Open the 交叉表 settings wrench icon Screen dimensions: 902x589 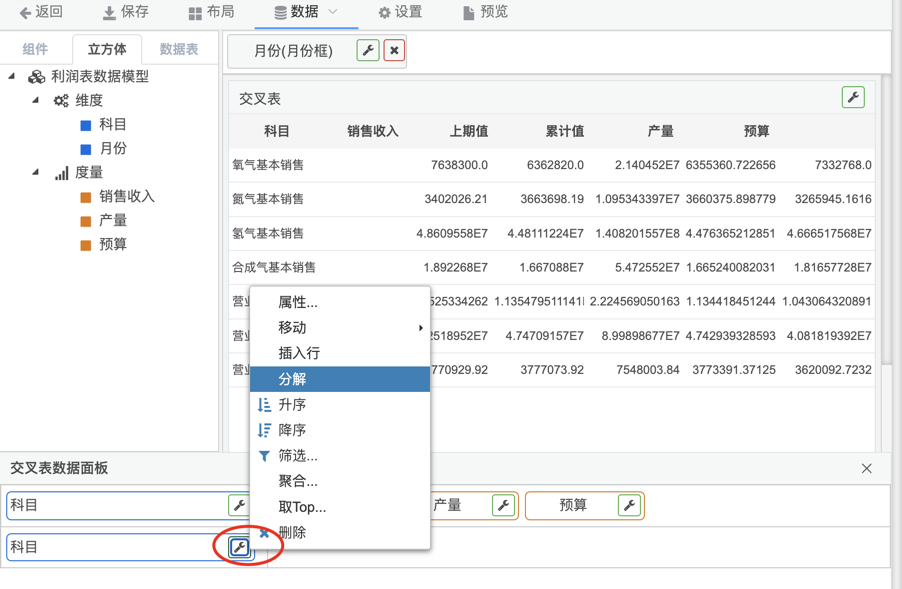(x=853, y=97)
